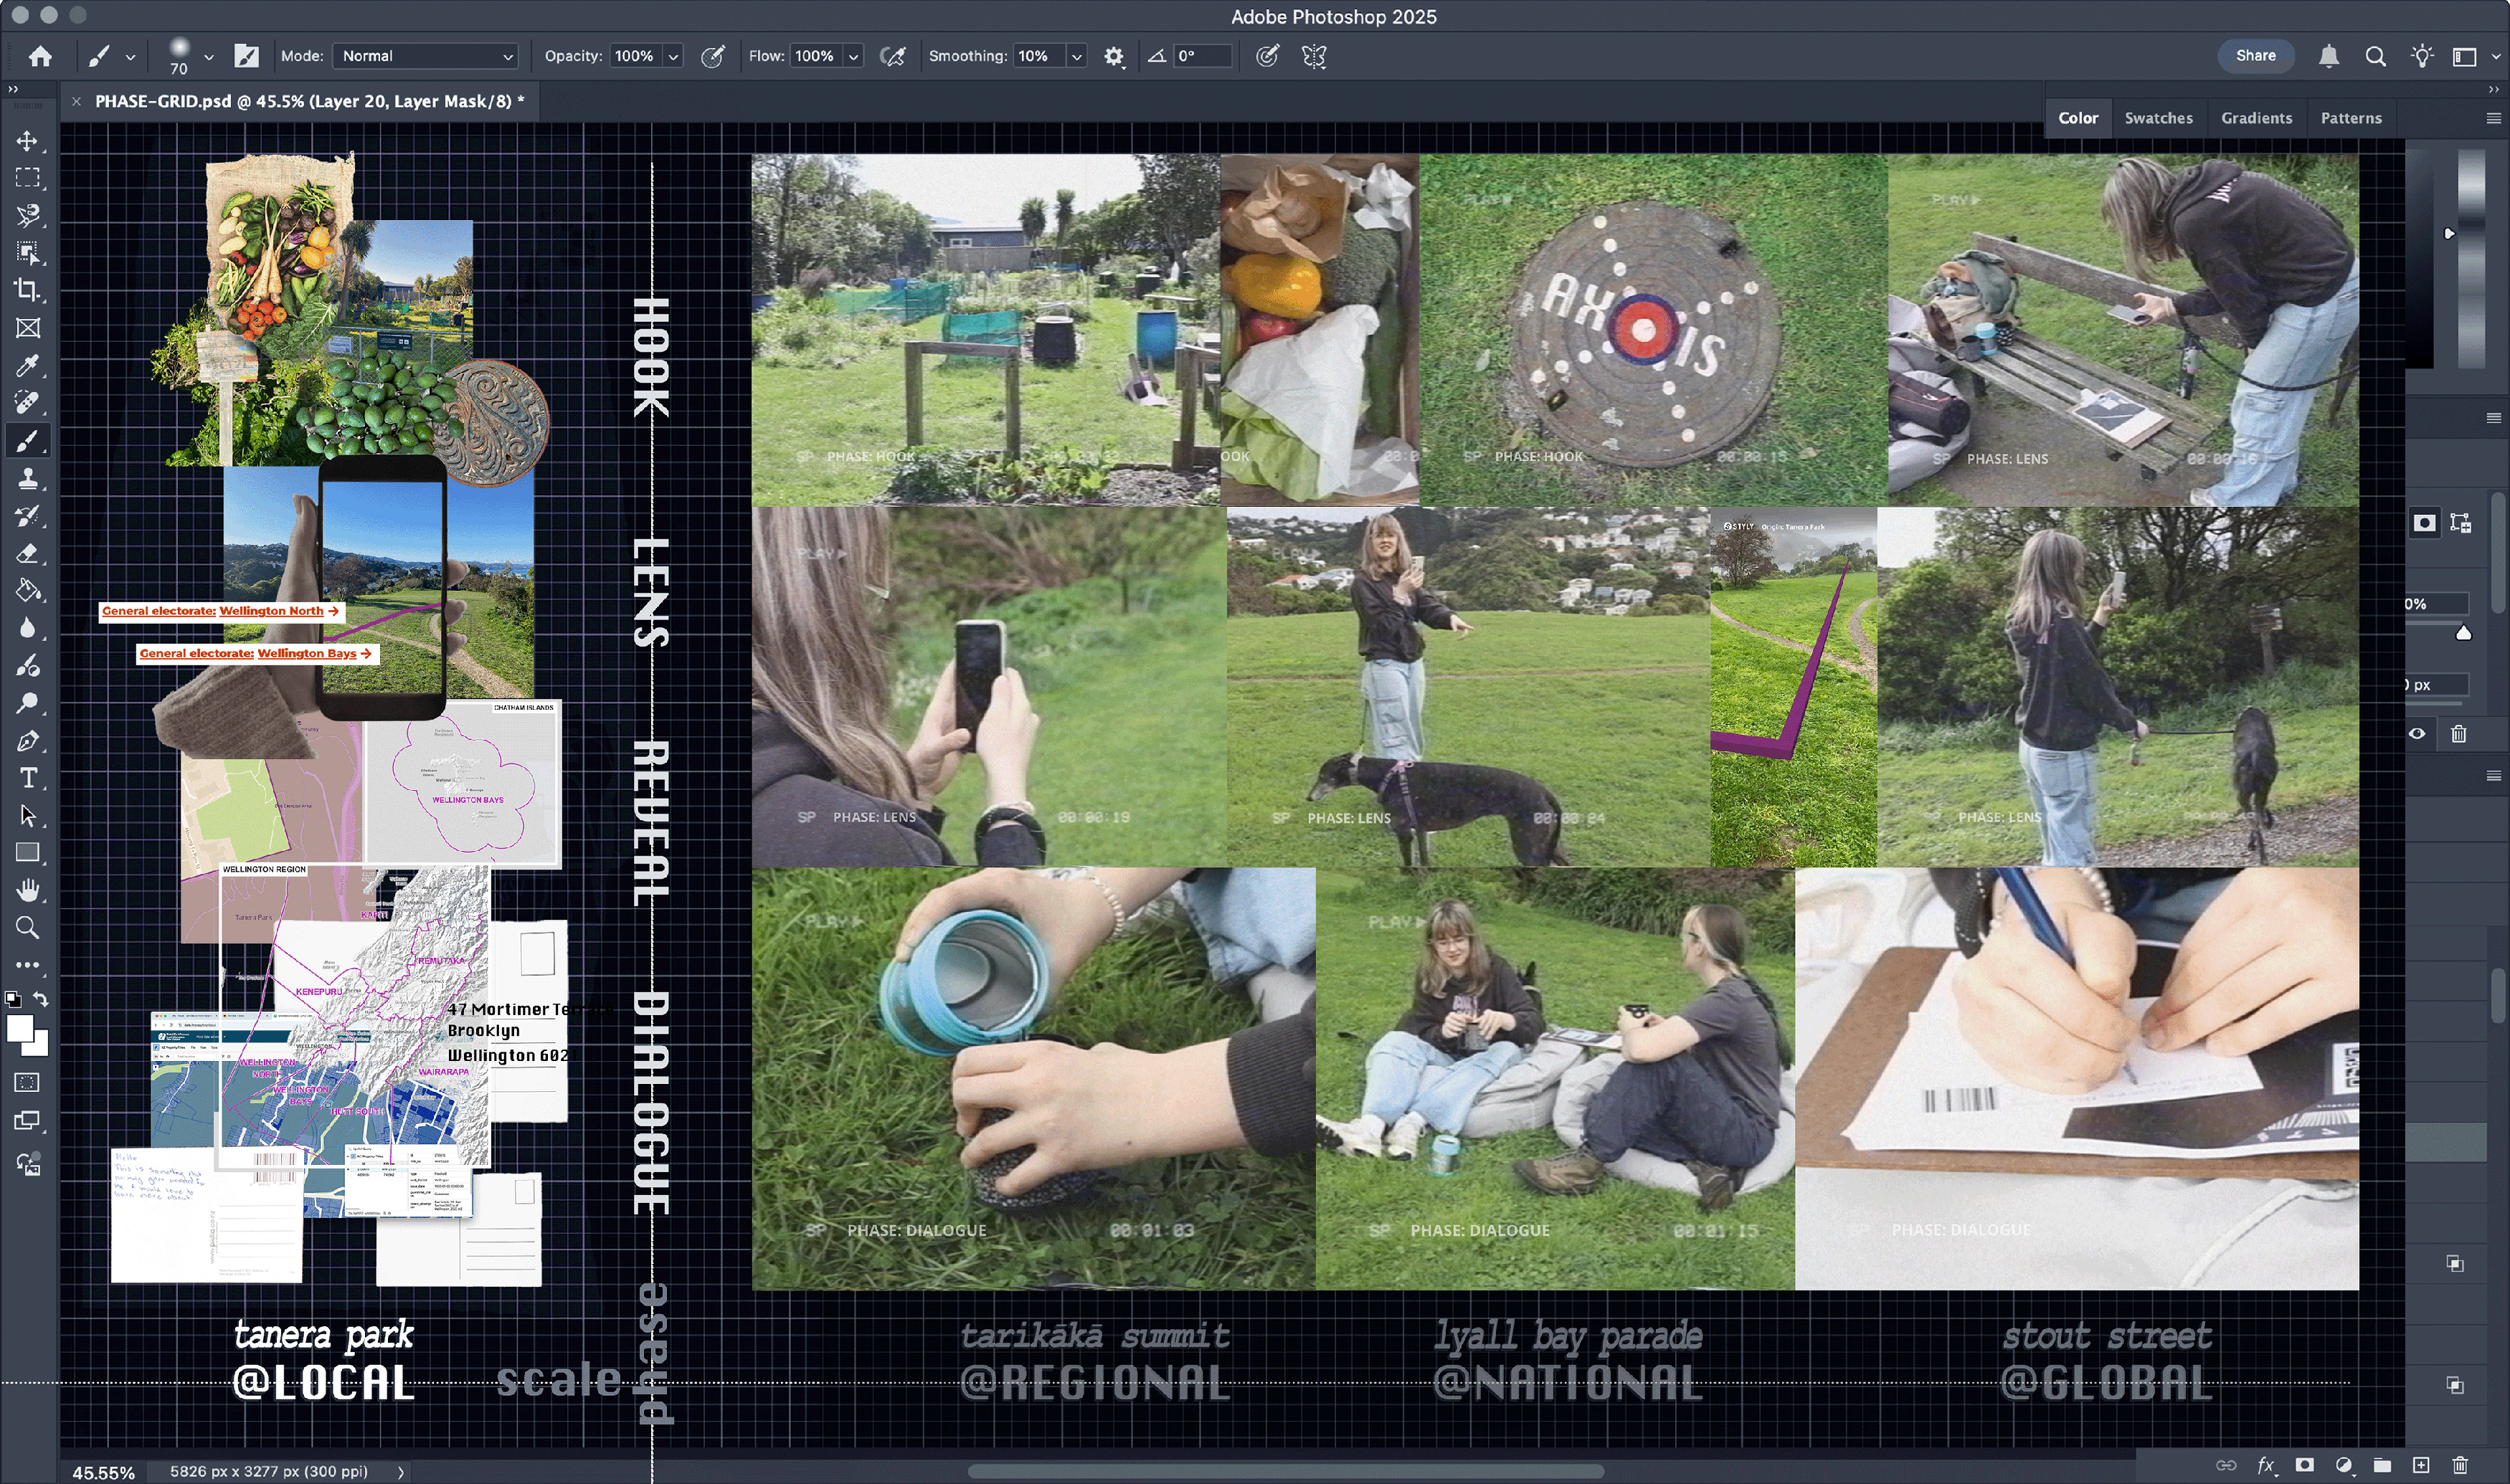Select the Horizontal Type tool
Screen dimensions: 2510x1484
pyautogui.click(x=27, y=778)
